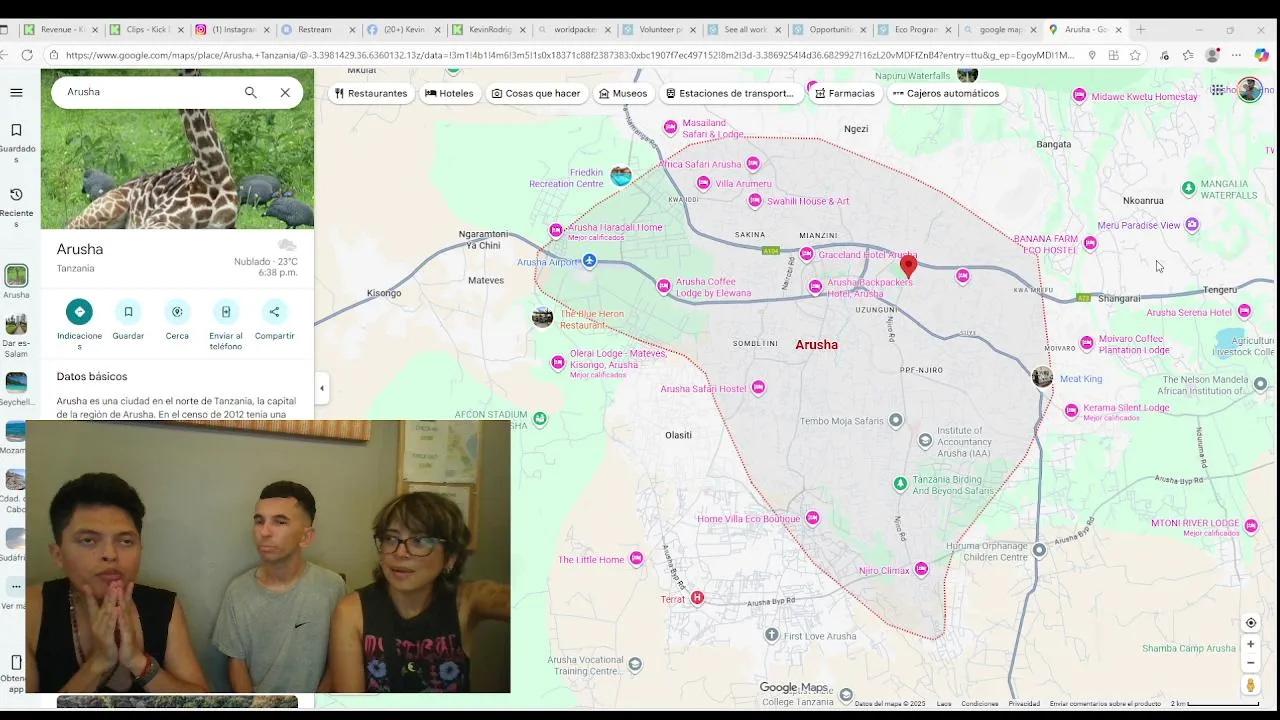Click the Arusha search input field
Image resolution: width=1280 pixels, height=720 pixels.
(x=150, y=92)
